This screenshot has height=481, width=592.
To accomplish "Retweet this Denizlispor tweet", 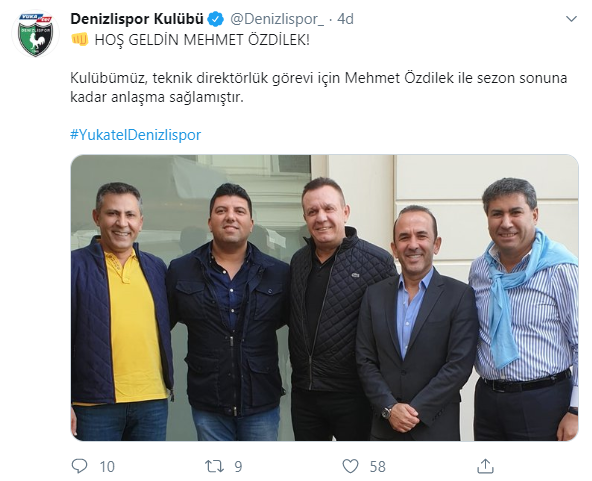I will pyautogui.click(x=214, y=466).
